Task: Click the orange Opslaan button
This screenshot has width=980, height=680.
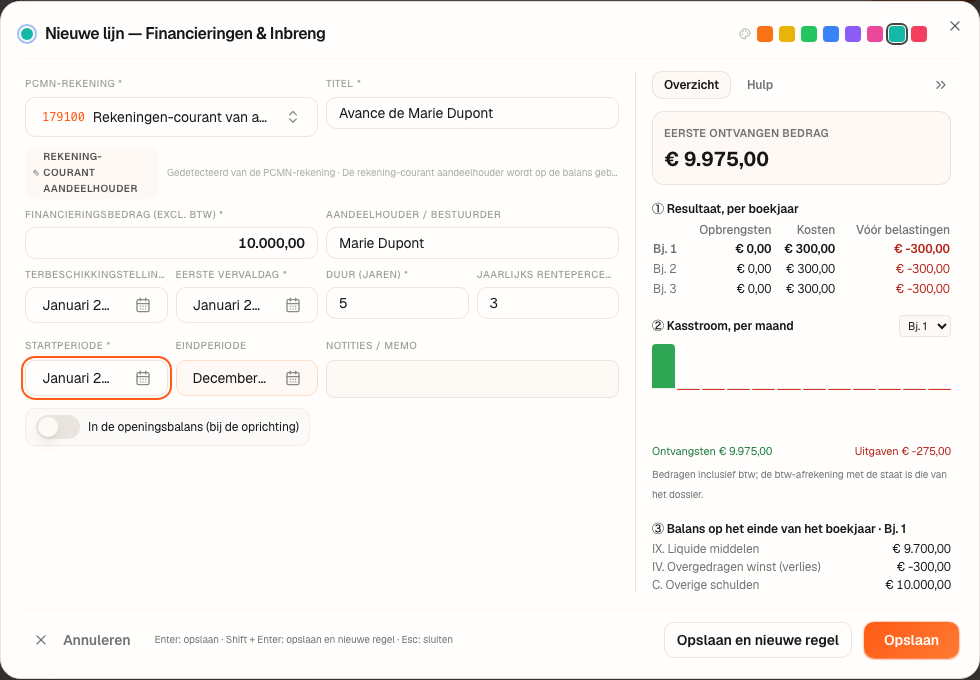Action: tap(911, 640)
